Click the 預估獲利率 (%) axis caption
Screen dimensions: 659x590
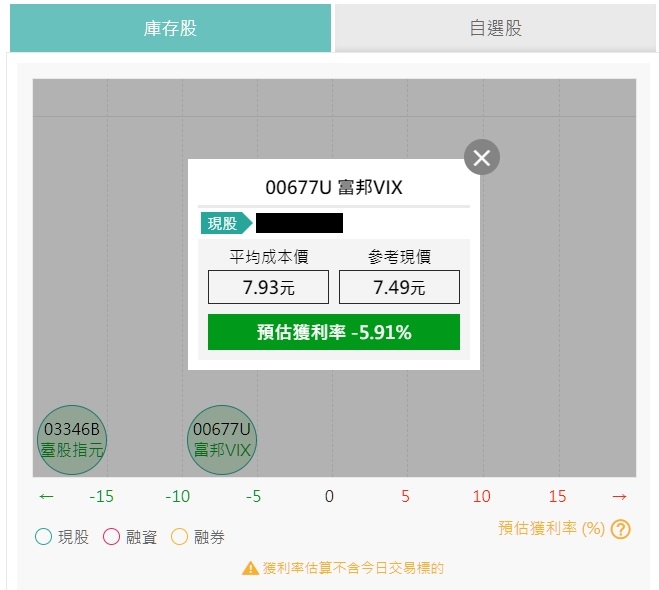pyautogui.click(x=551, y=528)
